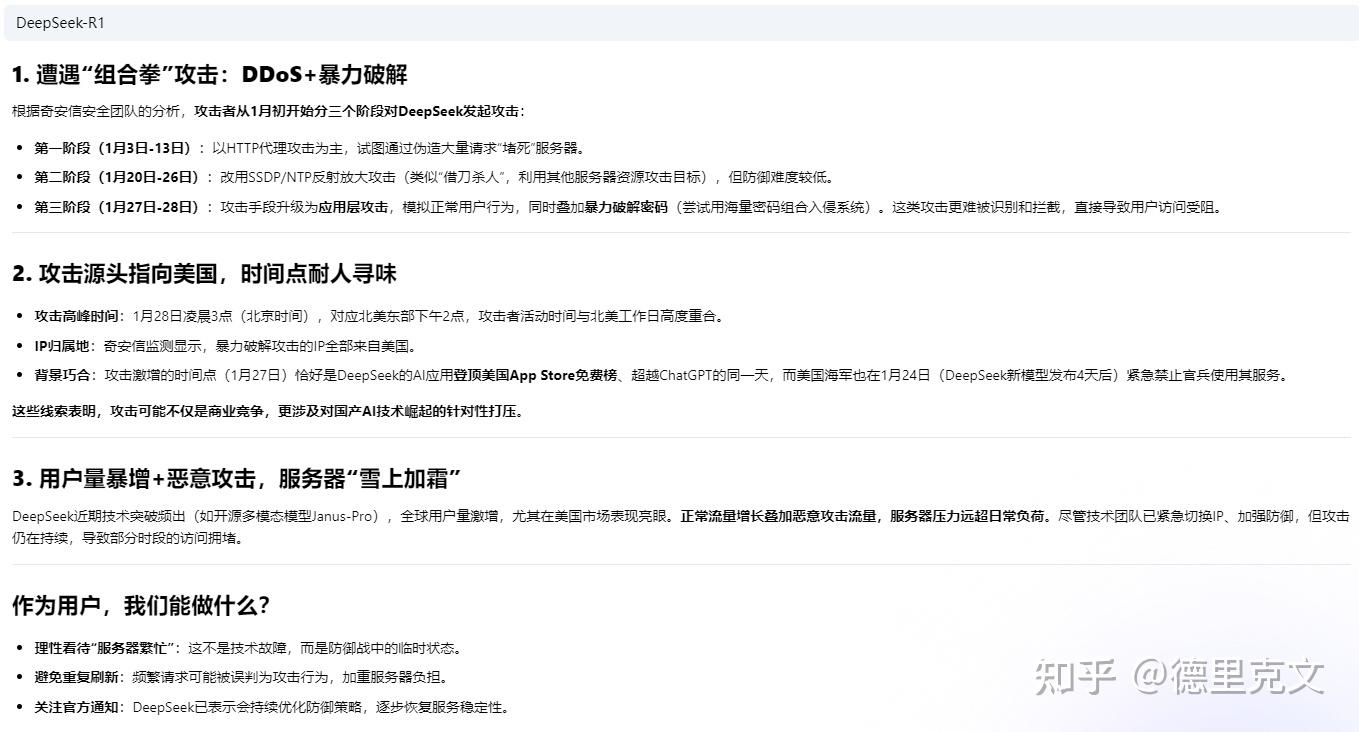
Task: Click the bold sentence starting '这些线索表明'
Action: 268,411
